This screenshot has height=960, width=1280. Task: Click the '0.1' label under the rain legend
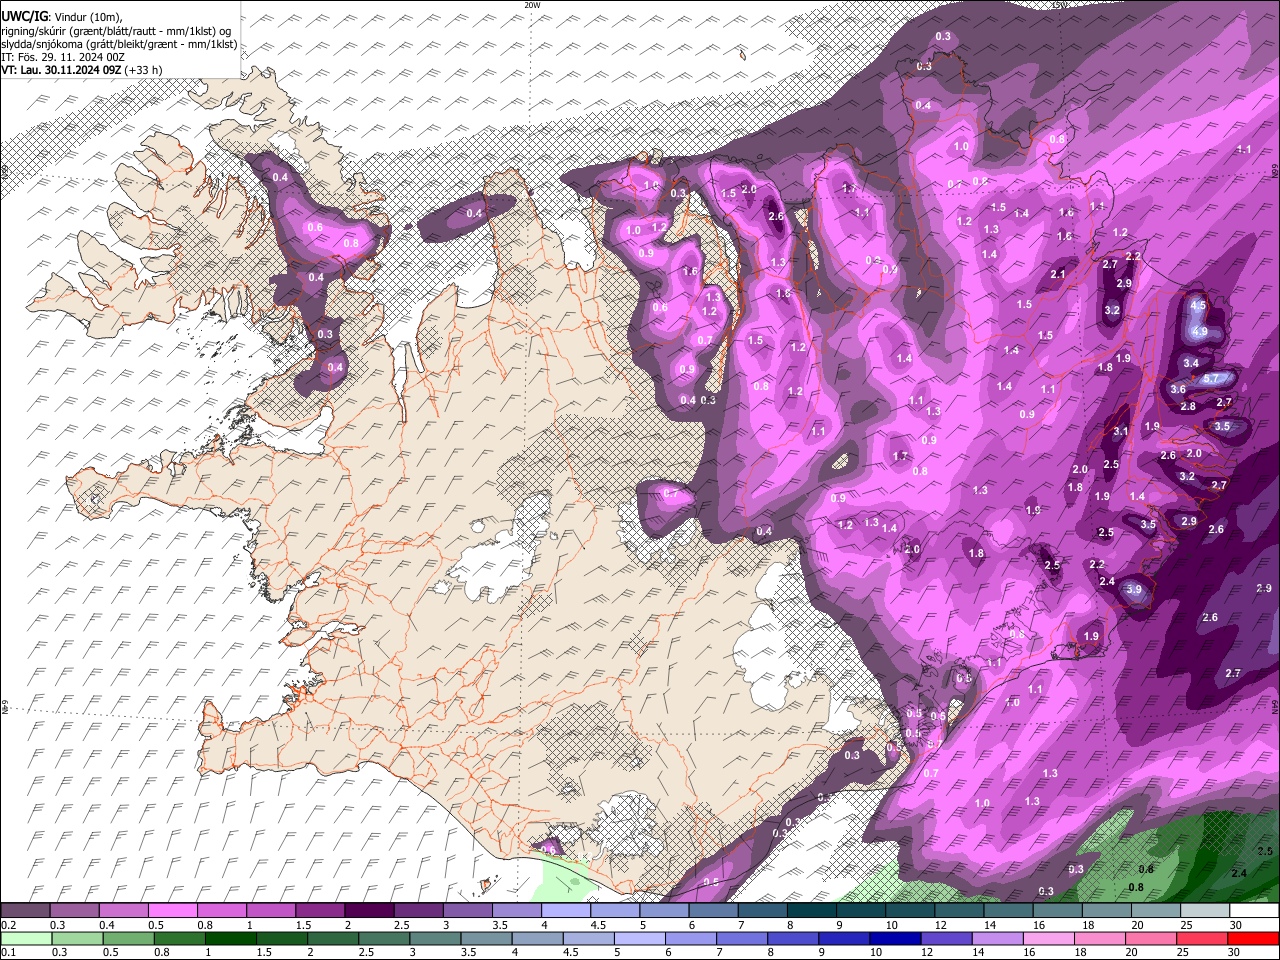click(8, 952)
